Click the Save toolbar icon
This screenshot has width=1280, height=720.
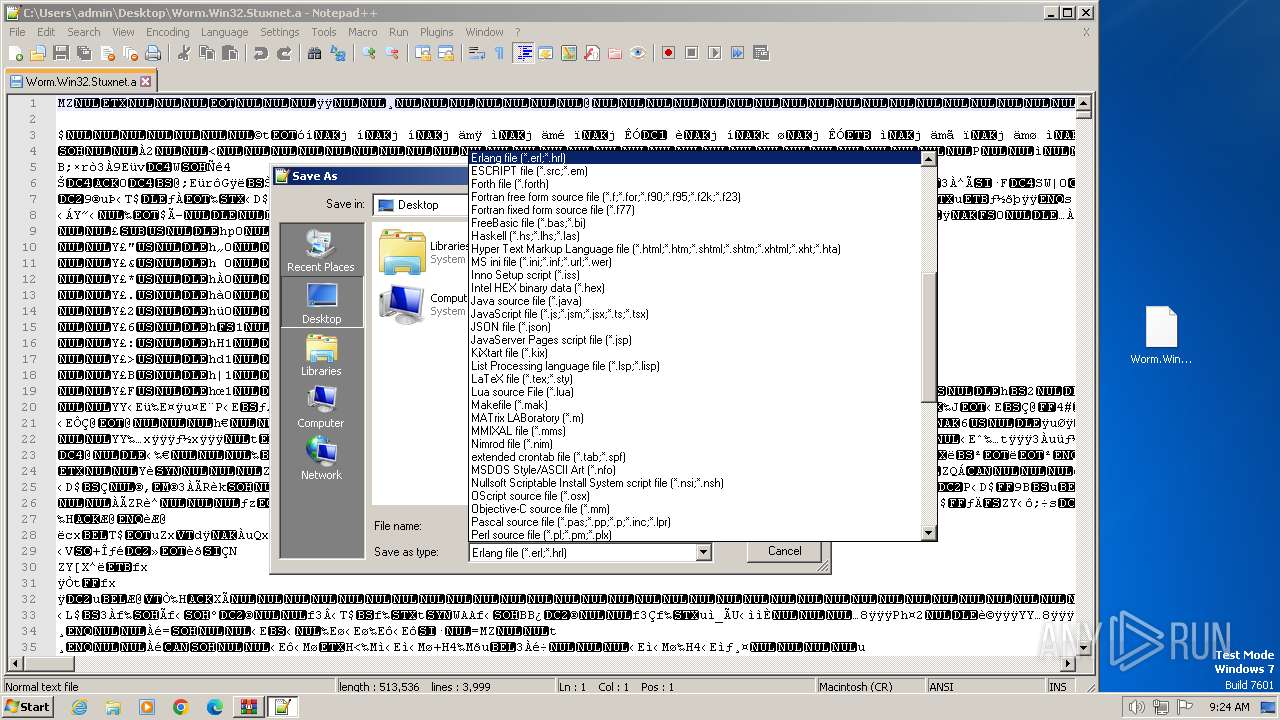60,53
